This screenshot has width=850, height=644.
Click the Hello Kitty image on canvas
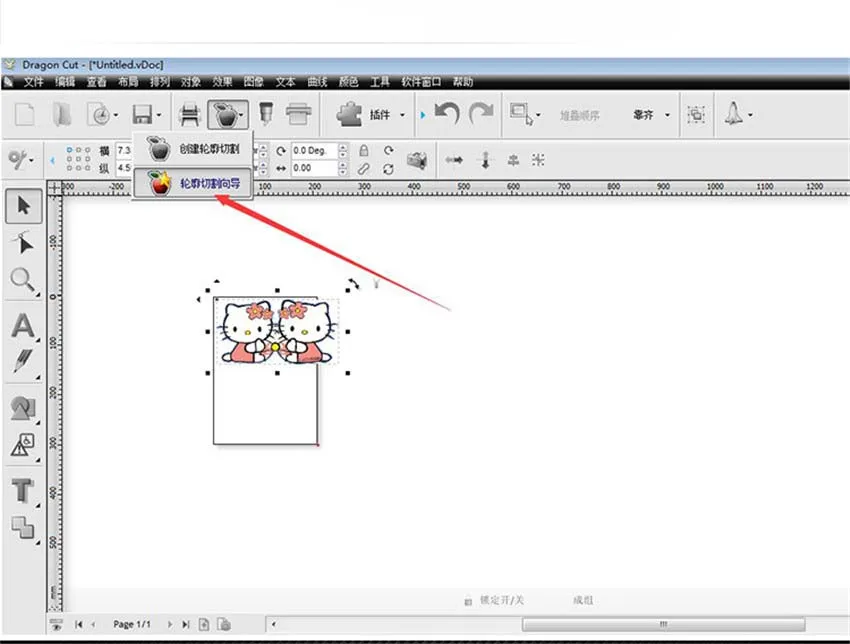tap(277, 331)
